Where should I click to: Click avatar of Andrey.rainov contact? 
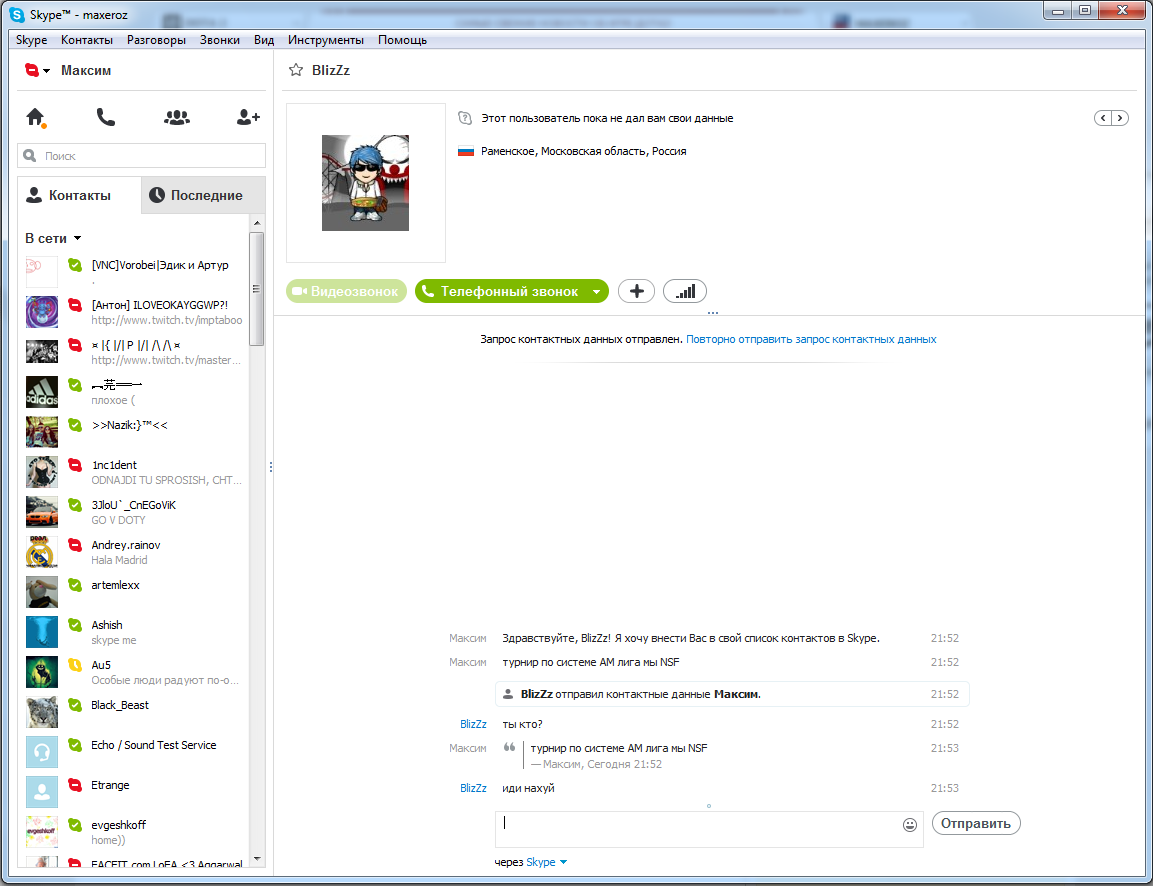pos(42,552)
